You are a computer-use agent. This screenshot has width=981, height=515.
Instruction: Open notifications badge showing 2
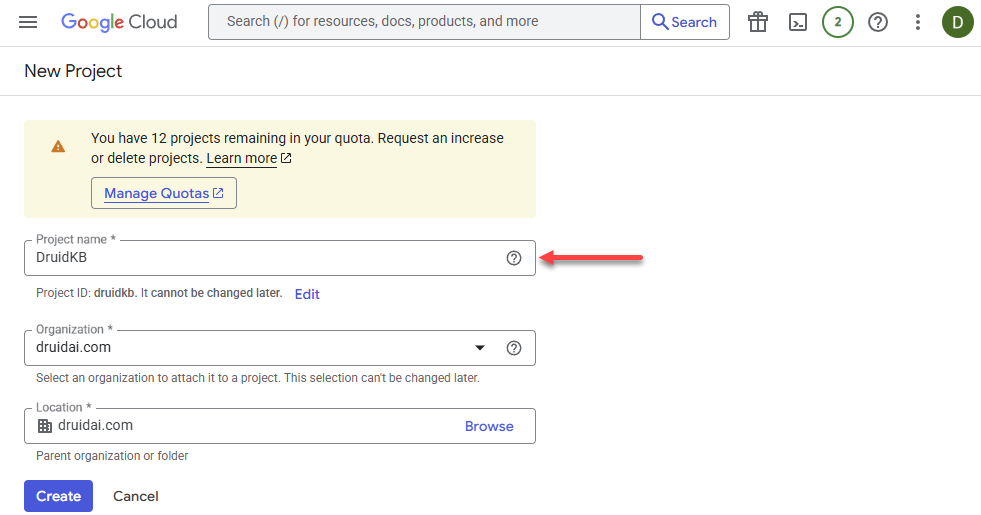coord(838,23)
